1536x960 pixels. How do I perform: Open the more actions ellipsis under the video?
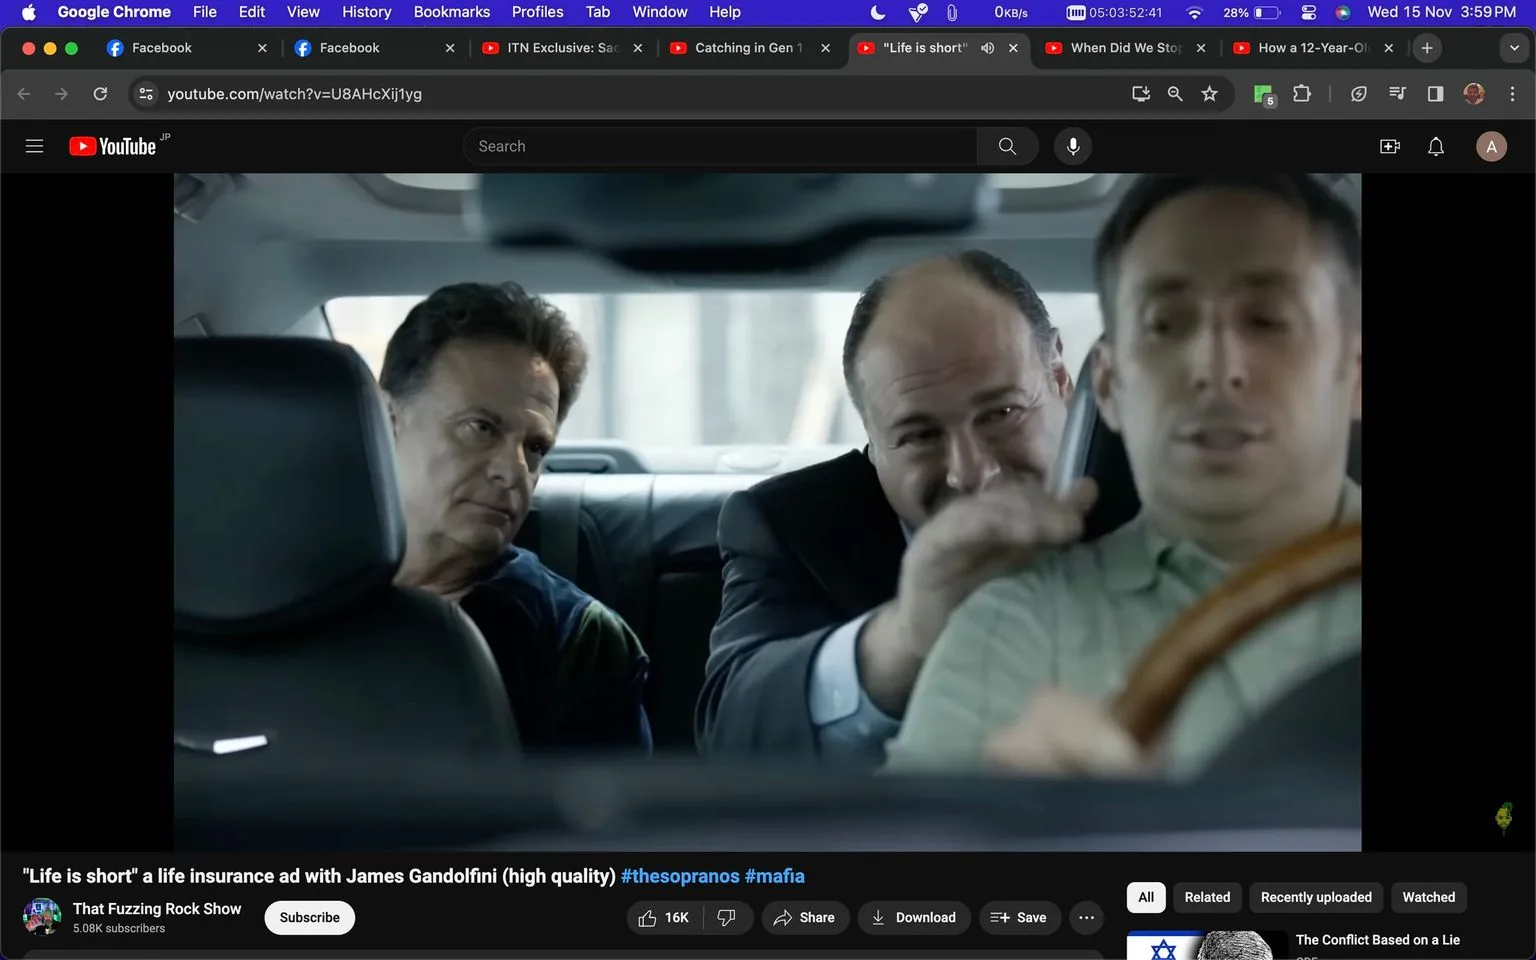click(x=1086, y=917)
